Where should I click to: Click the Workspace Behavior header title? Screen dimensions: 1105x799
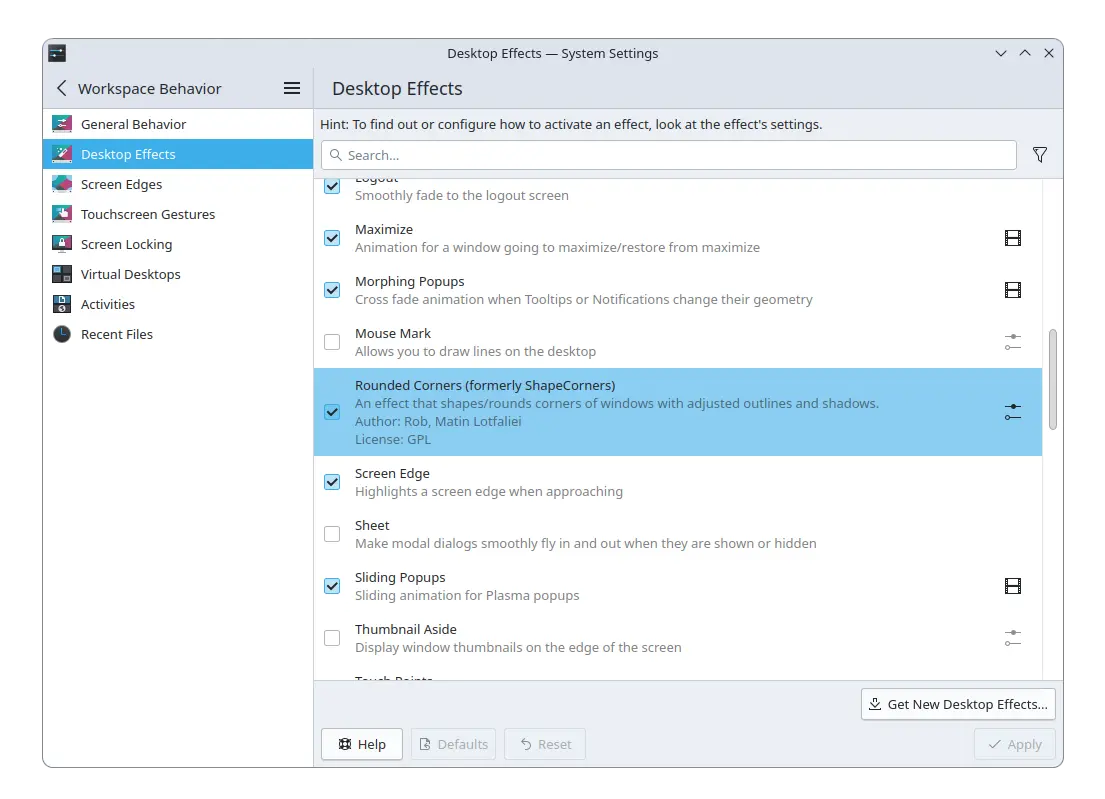pos(149,89)
